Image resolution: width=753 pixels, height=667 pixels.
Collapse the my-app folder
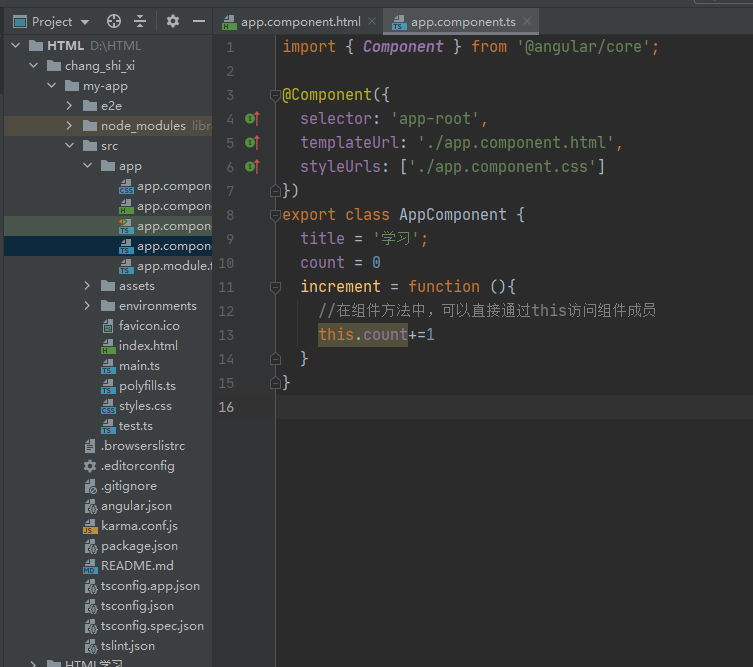(x=52, y=85)
